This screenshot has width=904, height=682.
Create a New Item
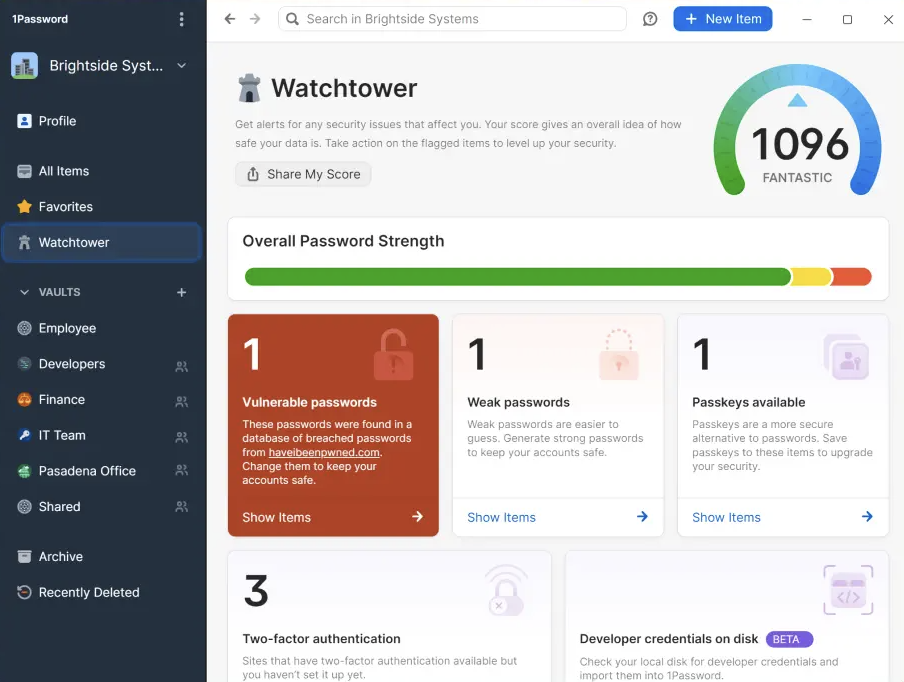722,19
